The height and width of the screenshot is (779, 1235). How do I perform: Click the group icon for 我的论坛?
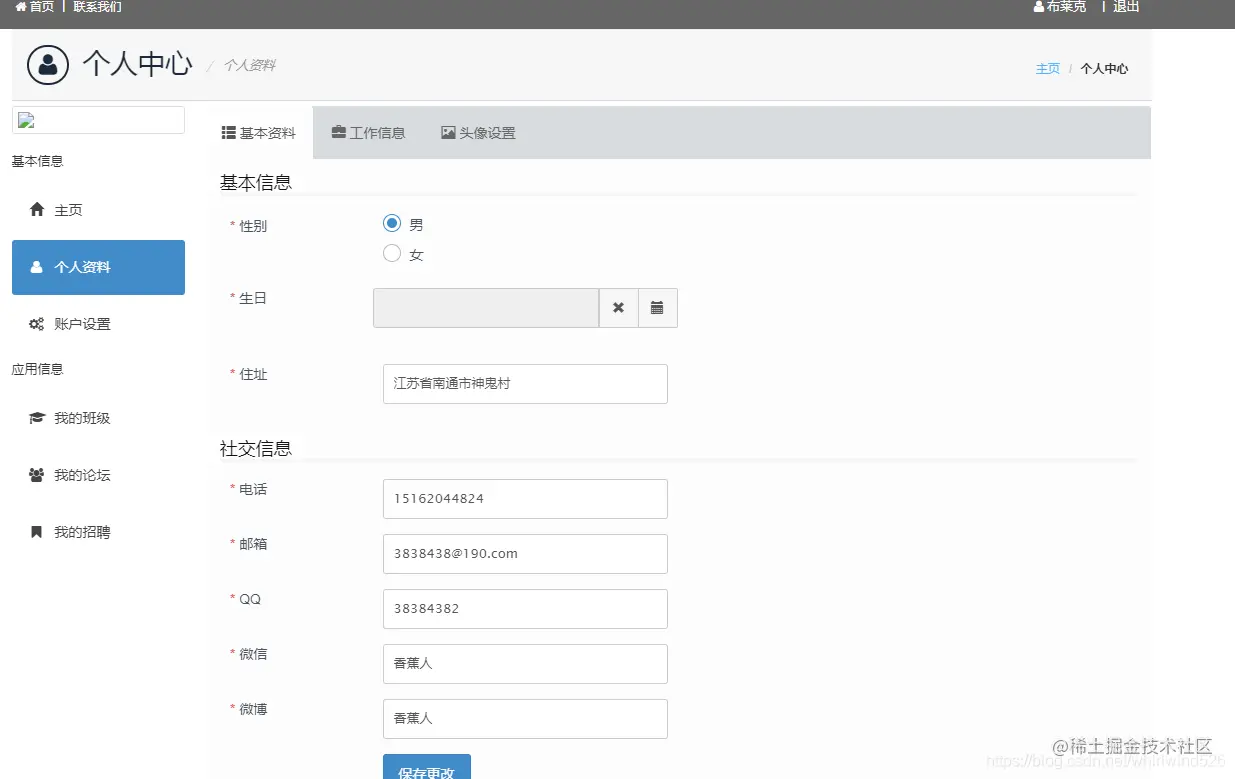click(x=37, y=475)
